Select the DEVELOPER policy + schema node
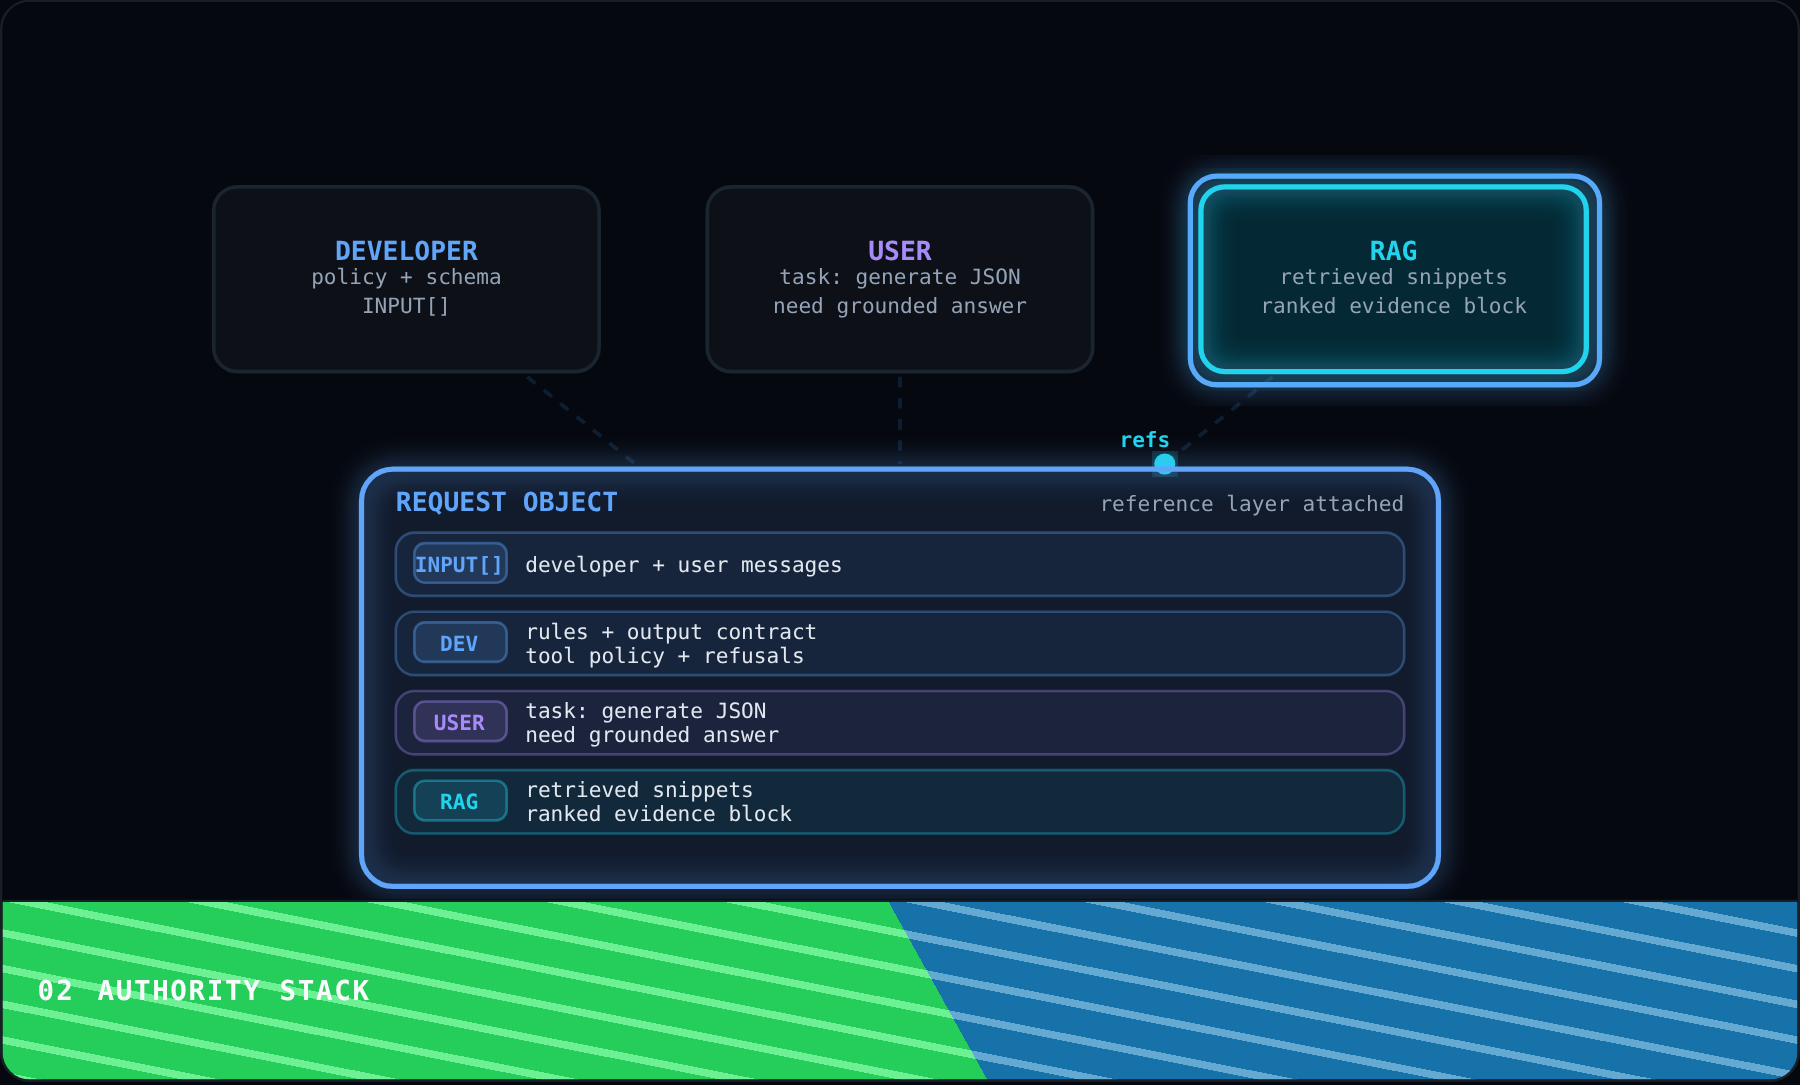This screenshot has width=1800, height=1085. coord(406,279)
